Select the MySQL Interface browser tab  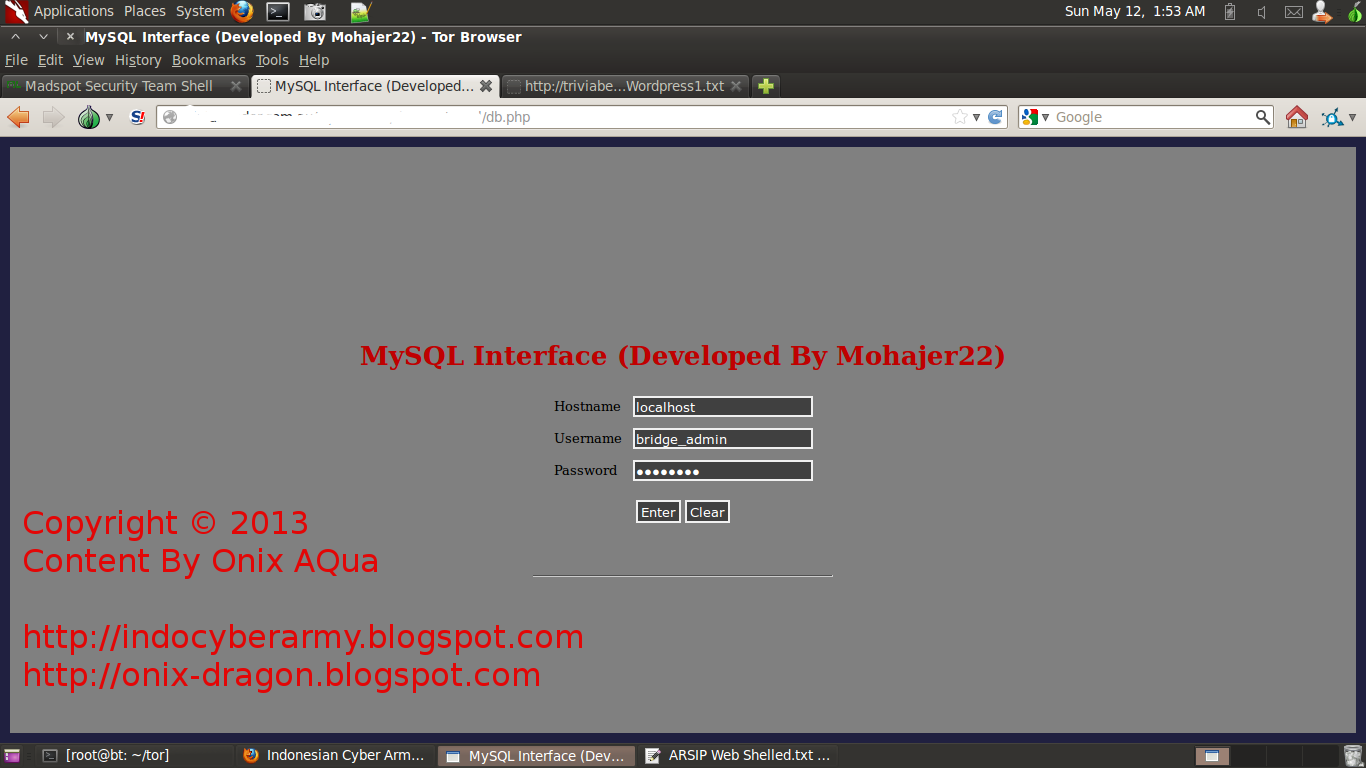pyautogui.click(x=374, y=86)
